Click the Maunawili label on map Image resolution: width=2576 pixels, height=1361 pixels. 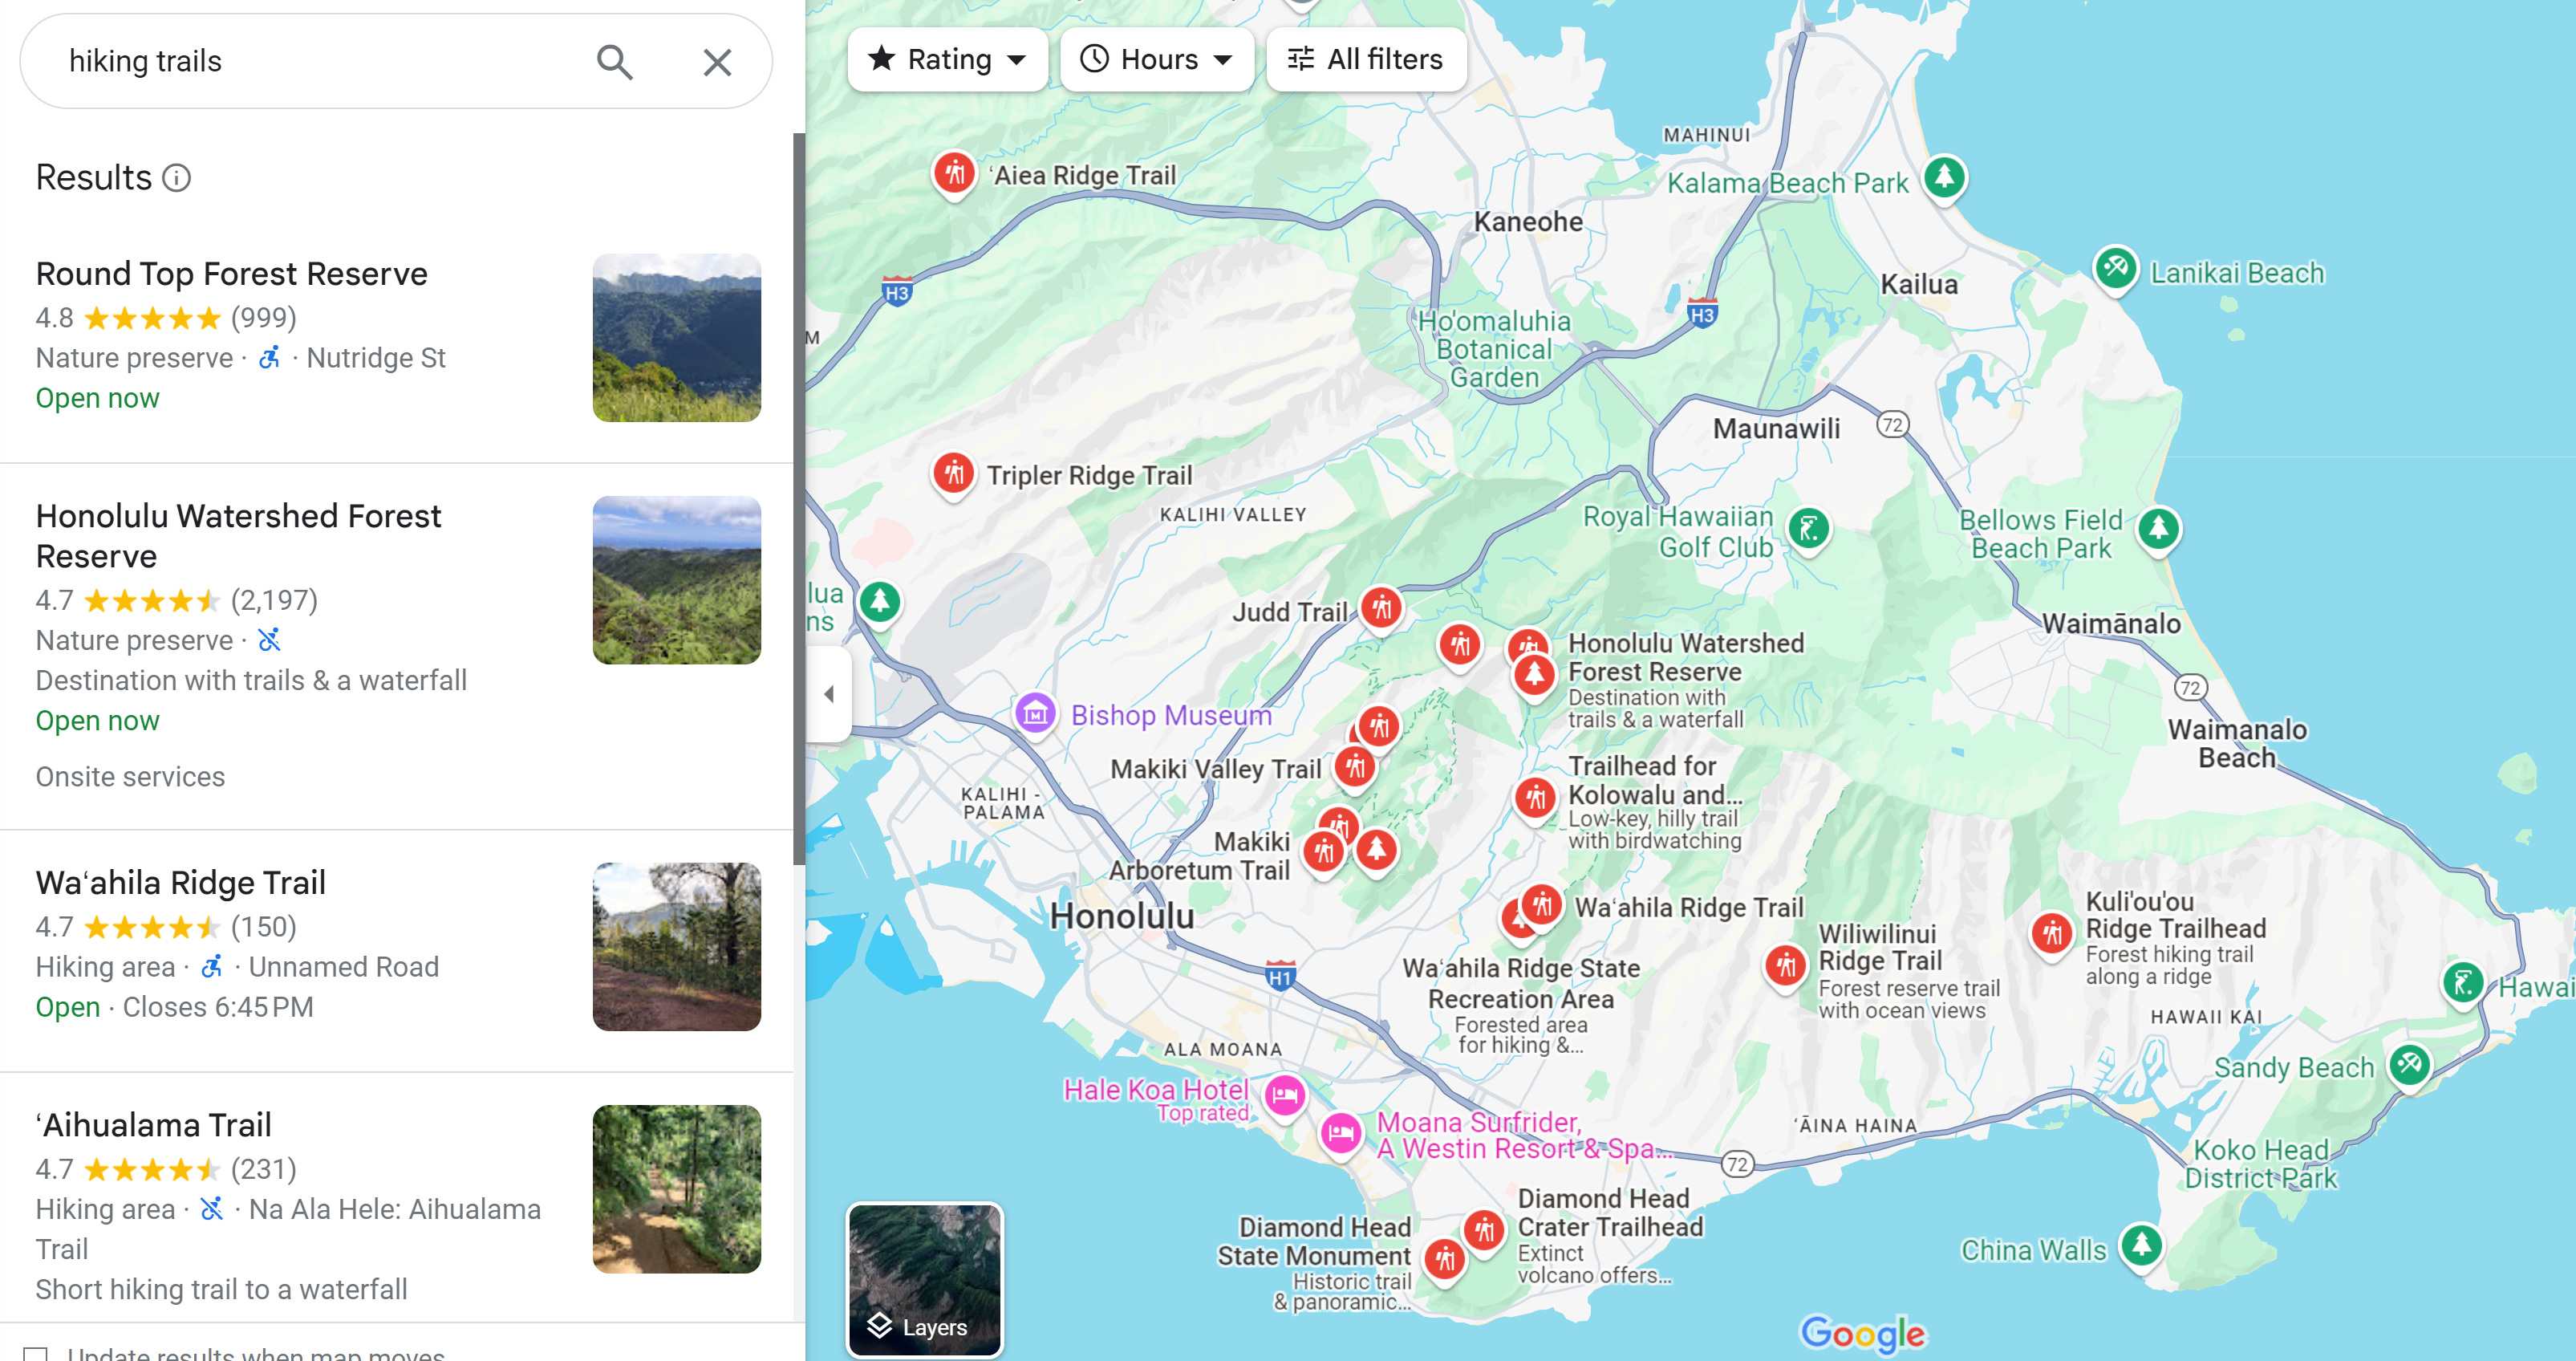coord(1776,429)
